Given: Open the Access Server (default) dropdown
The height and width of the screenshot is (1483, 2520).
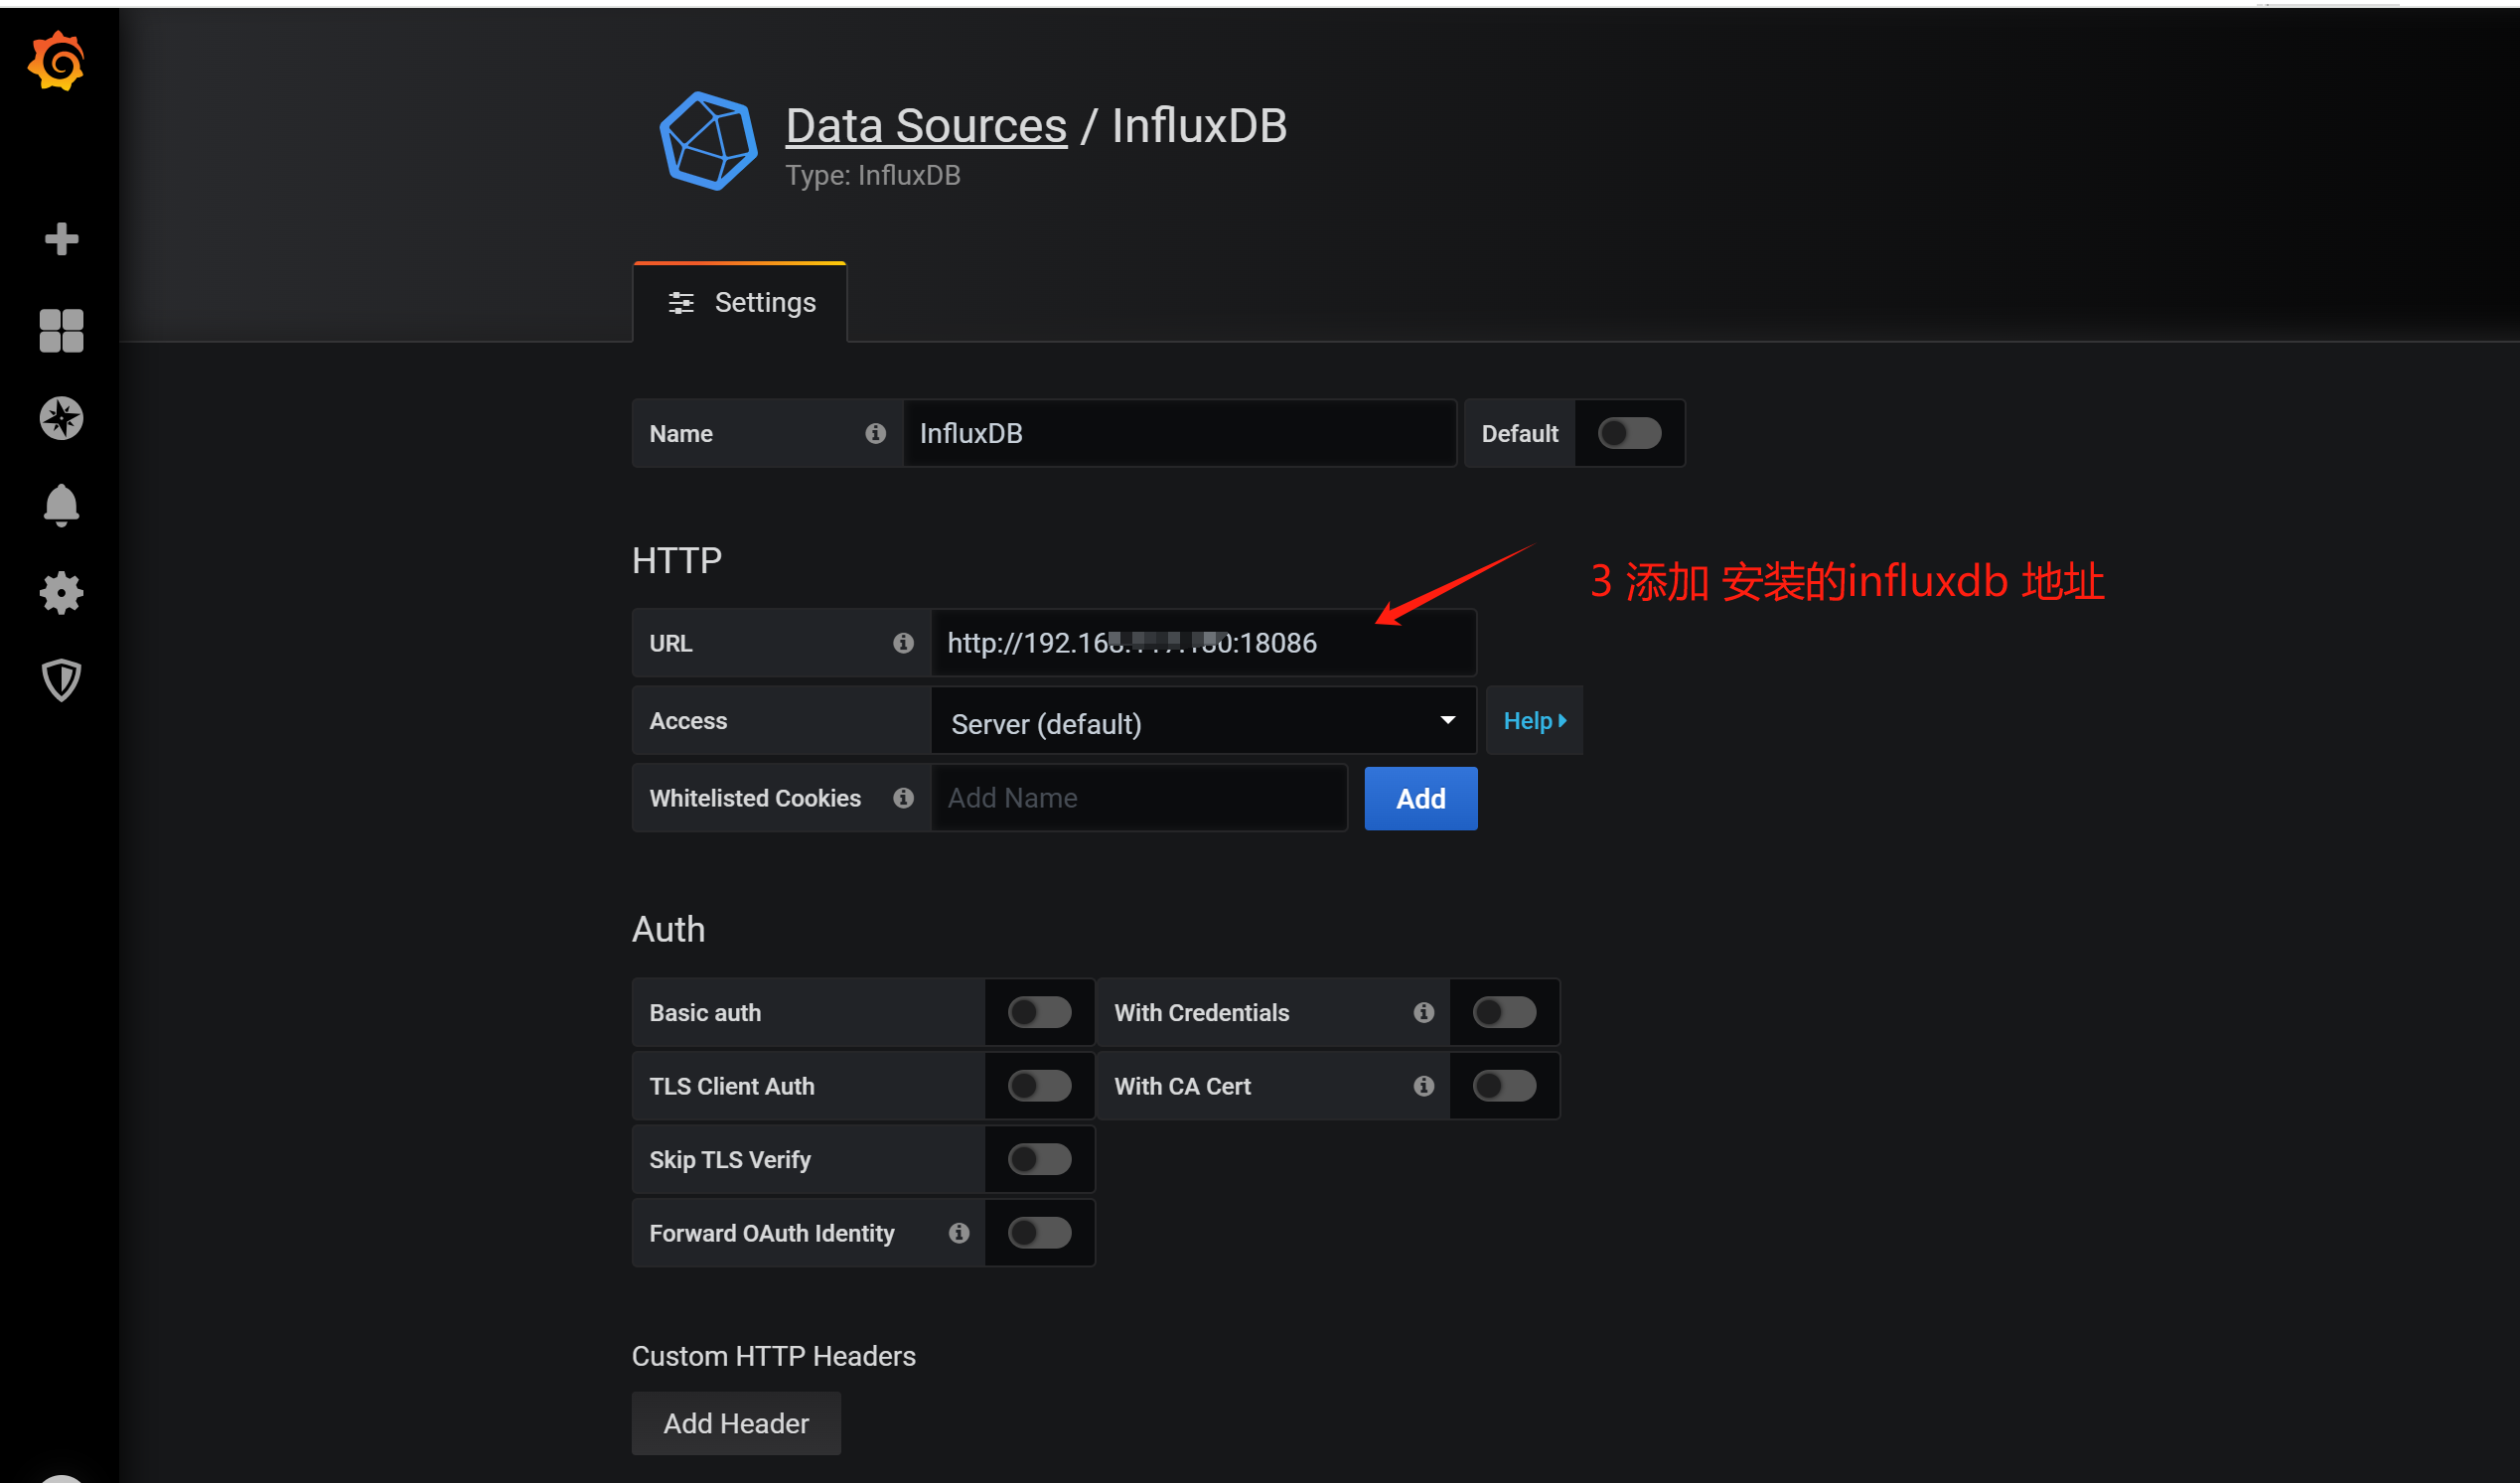Looking at the screenshot, I should click(1202, 722).
